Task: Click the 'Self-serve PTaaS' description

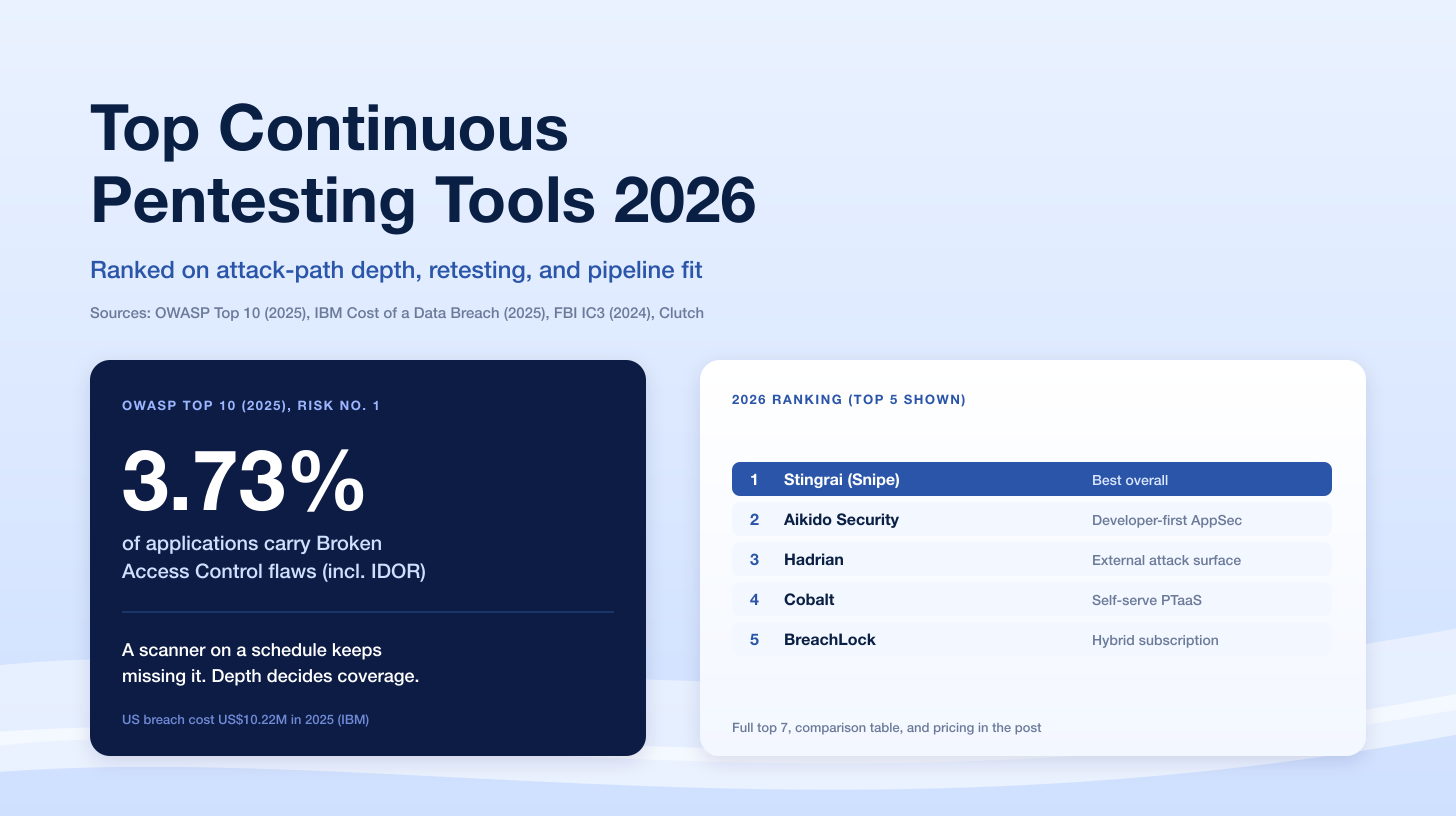Action: point(1146,600)
